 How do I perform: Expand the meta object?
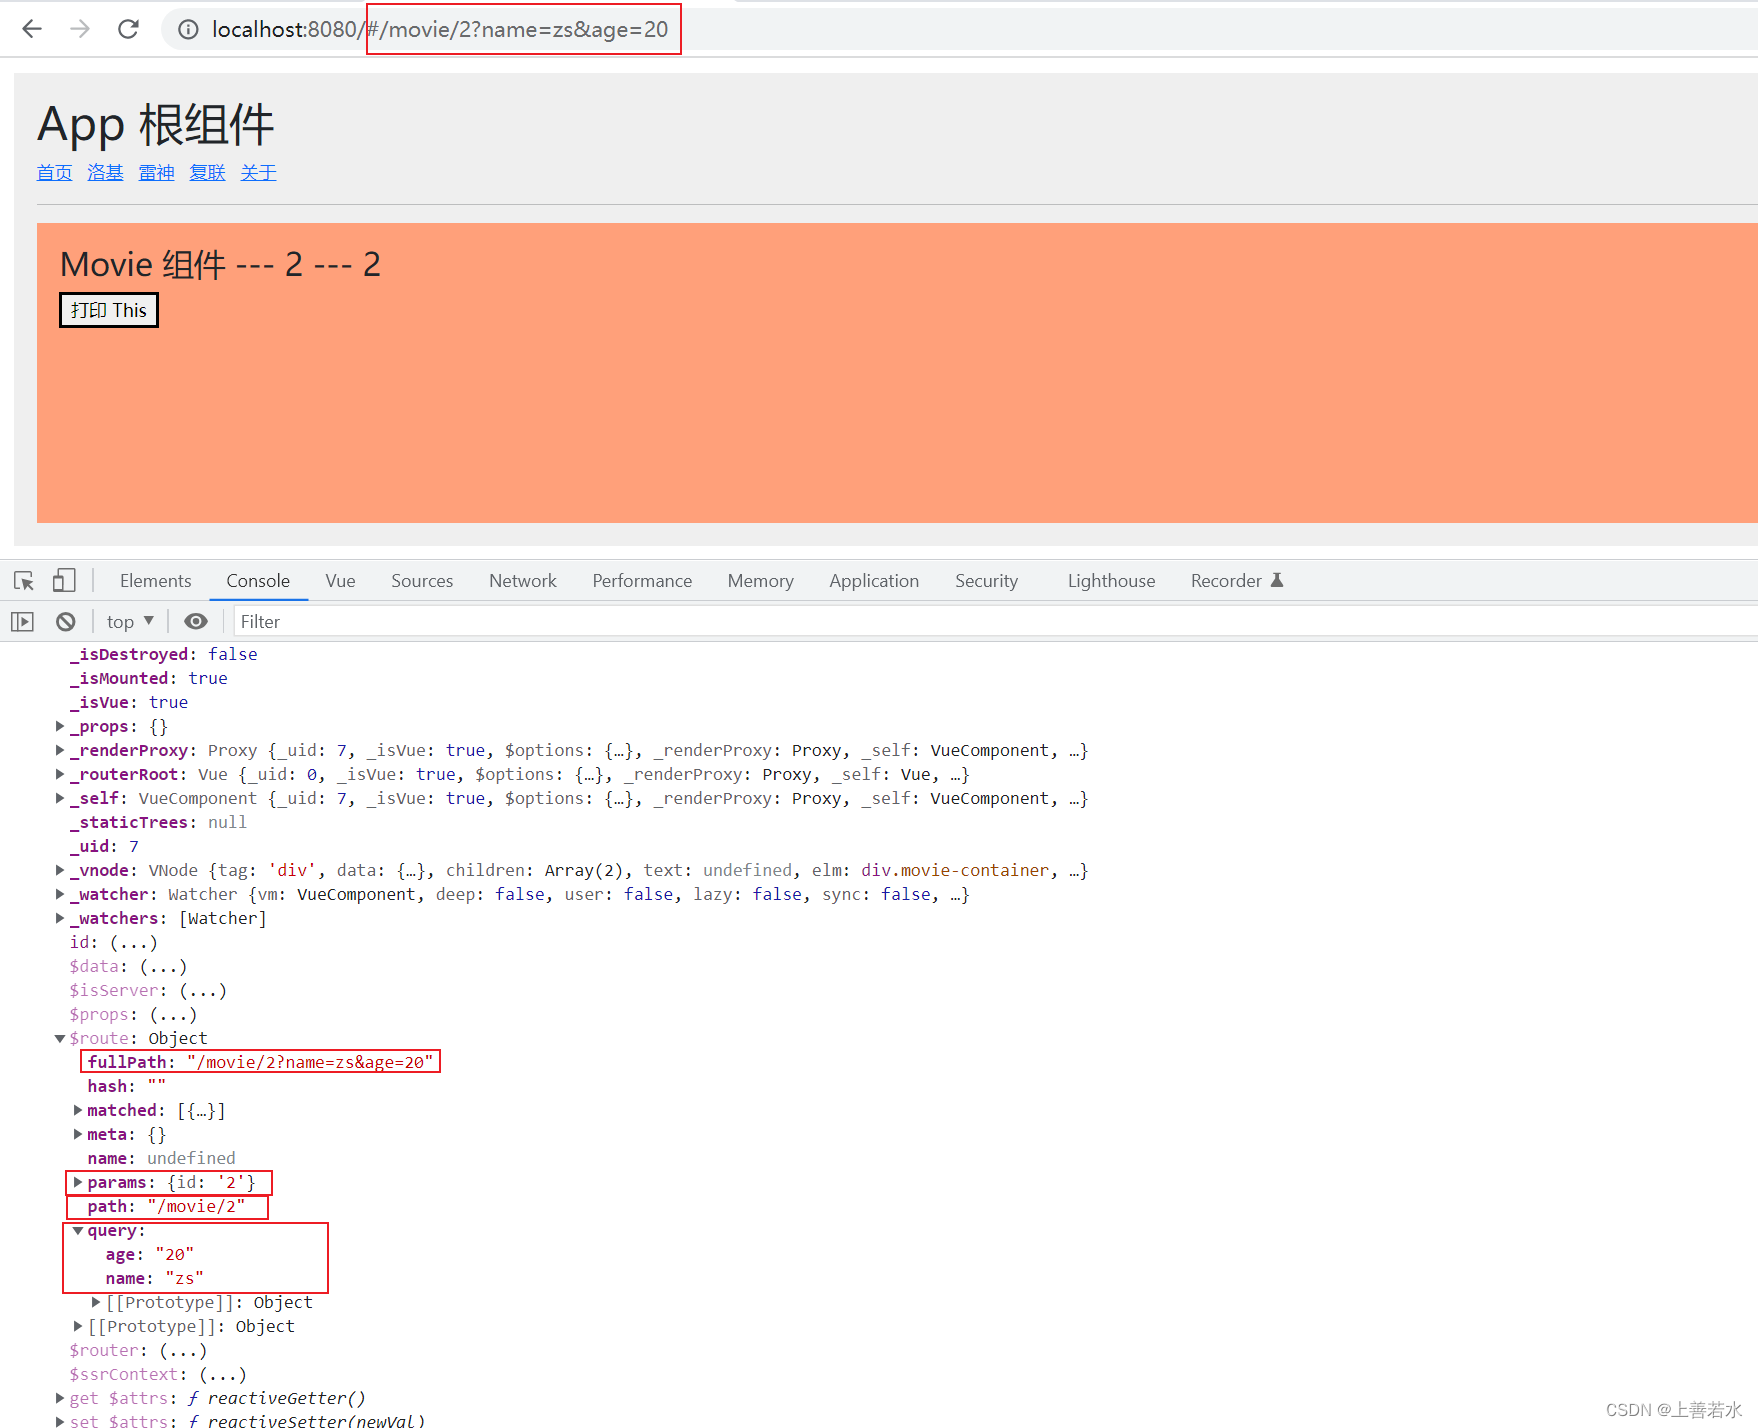pos(78,1134)
